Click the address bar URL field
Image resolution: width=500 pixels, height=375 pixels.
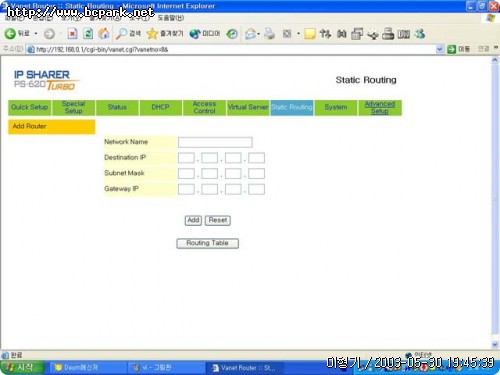(233, 50)
